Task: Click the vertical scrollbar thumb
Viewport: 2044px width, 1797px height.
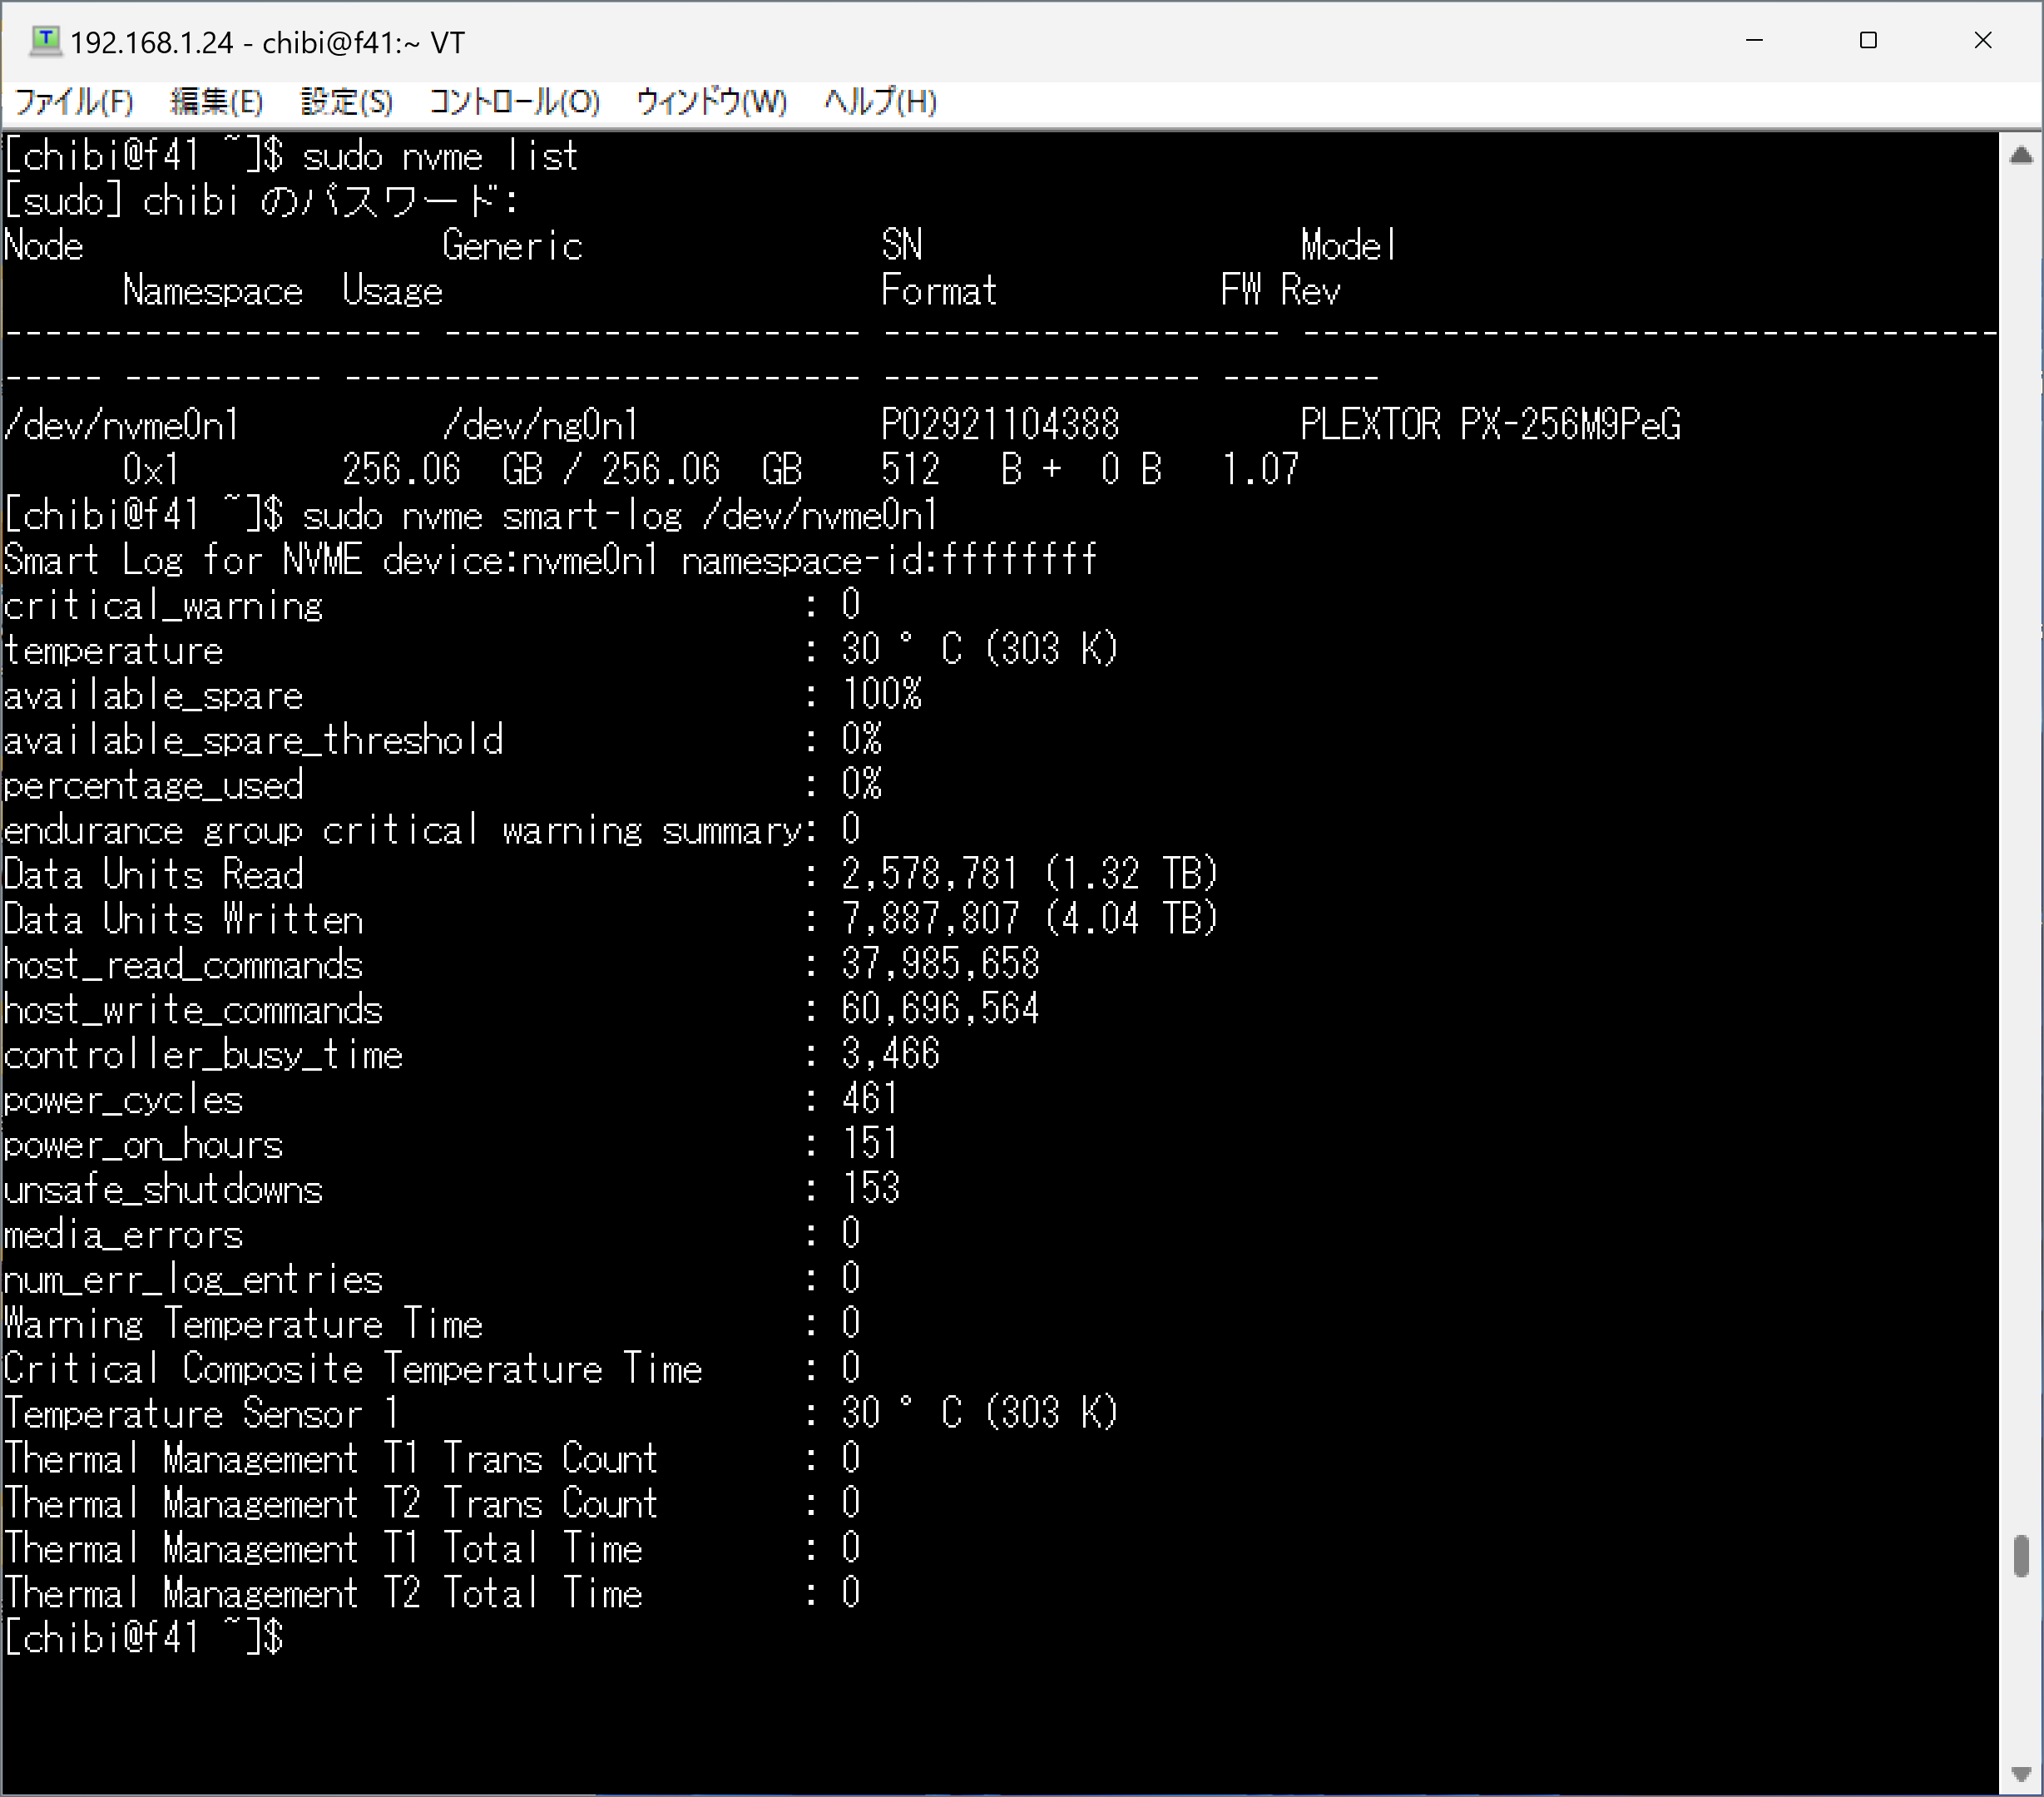Action: (x=2020, y=1556)
